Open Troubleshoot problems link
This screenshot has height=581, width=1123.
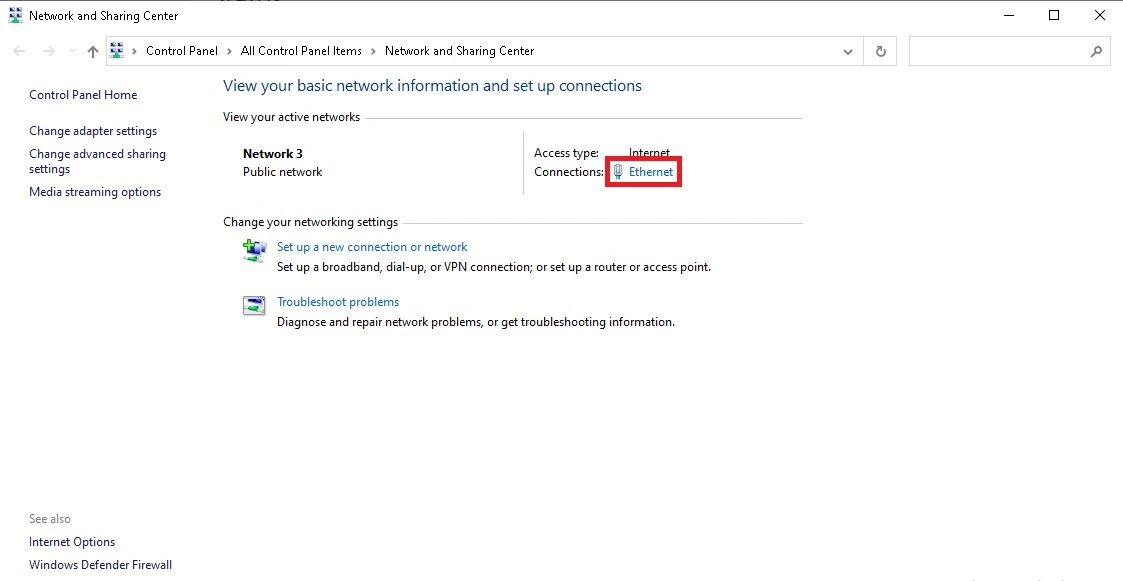[338, 302]
